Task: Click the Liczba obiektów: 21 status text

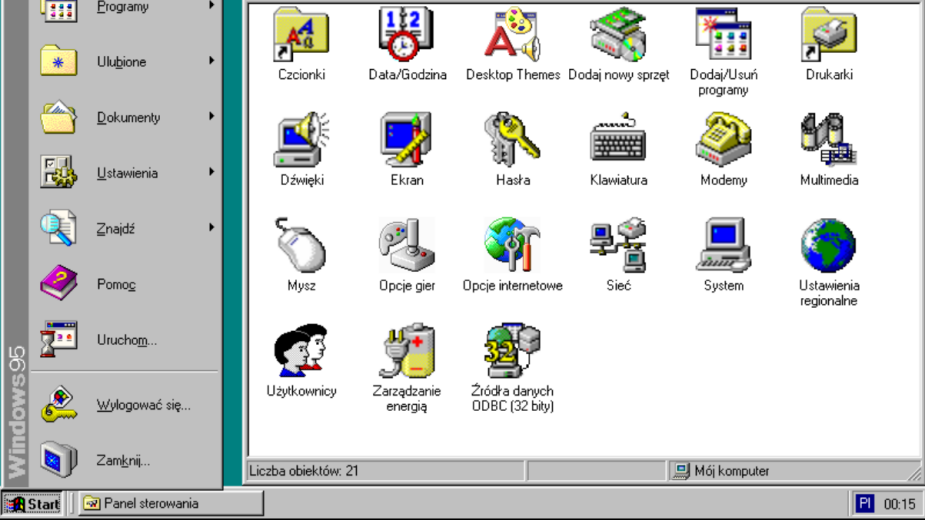Action: pyautogui.click(x=304, y=471)
